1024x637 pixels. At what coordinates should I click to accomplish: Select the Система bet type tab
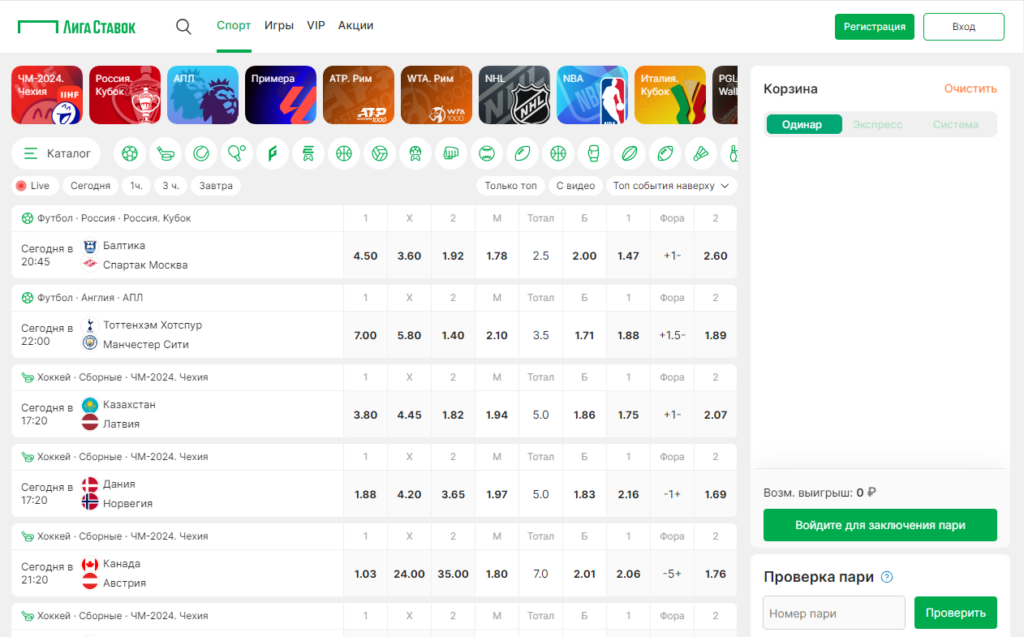(x=955, y=124)
